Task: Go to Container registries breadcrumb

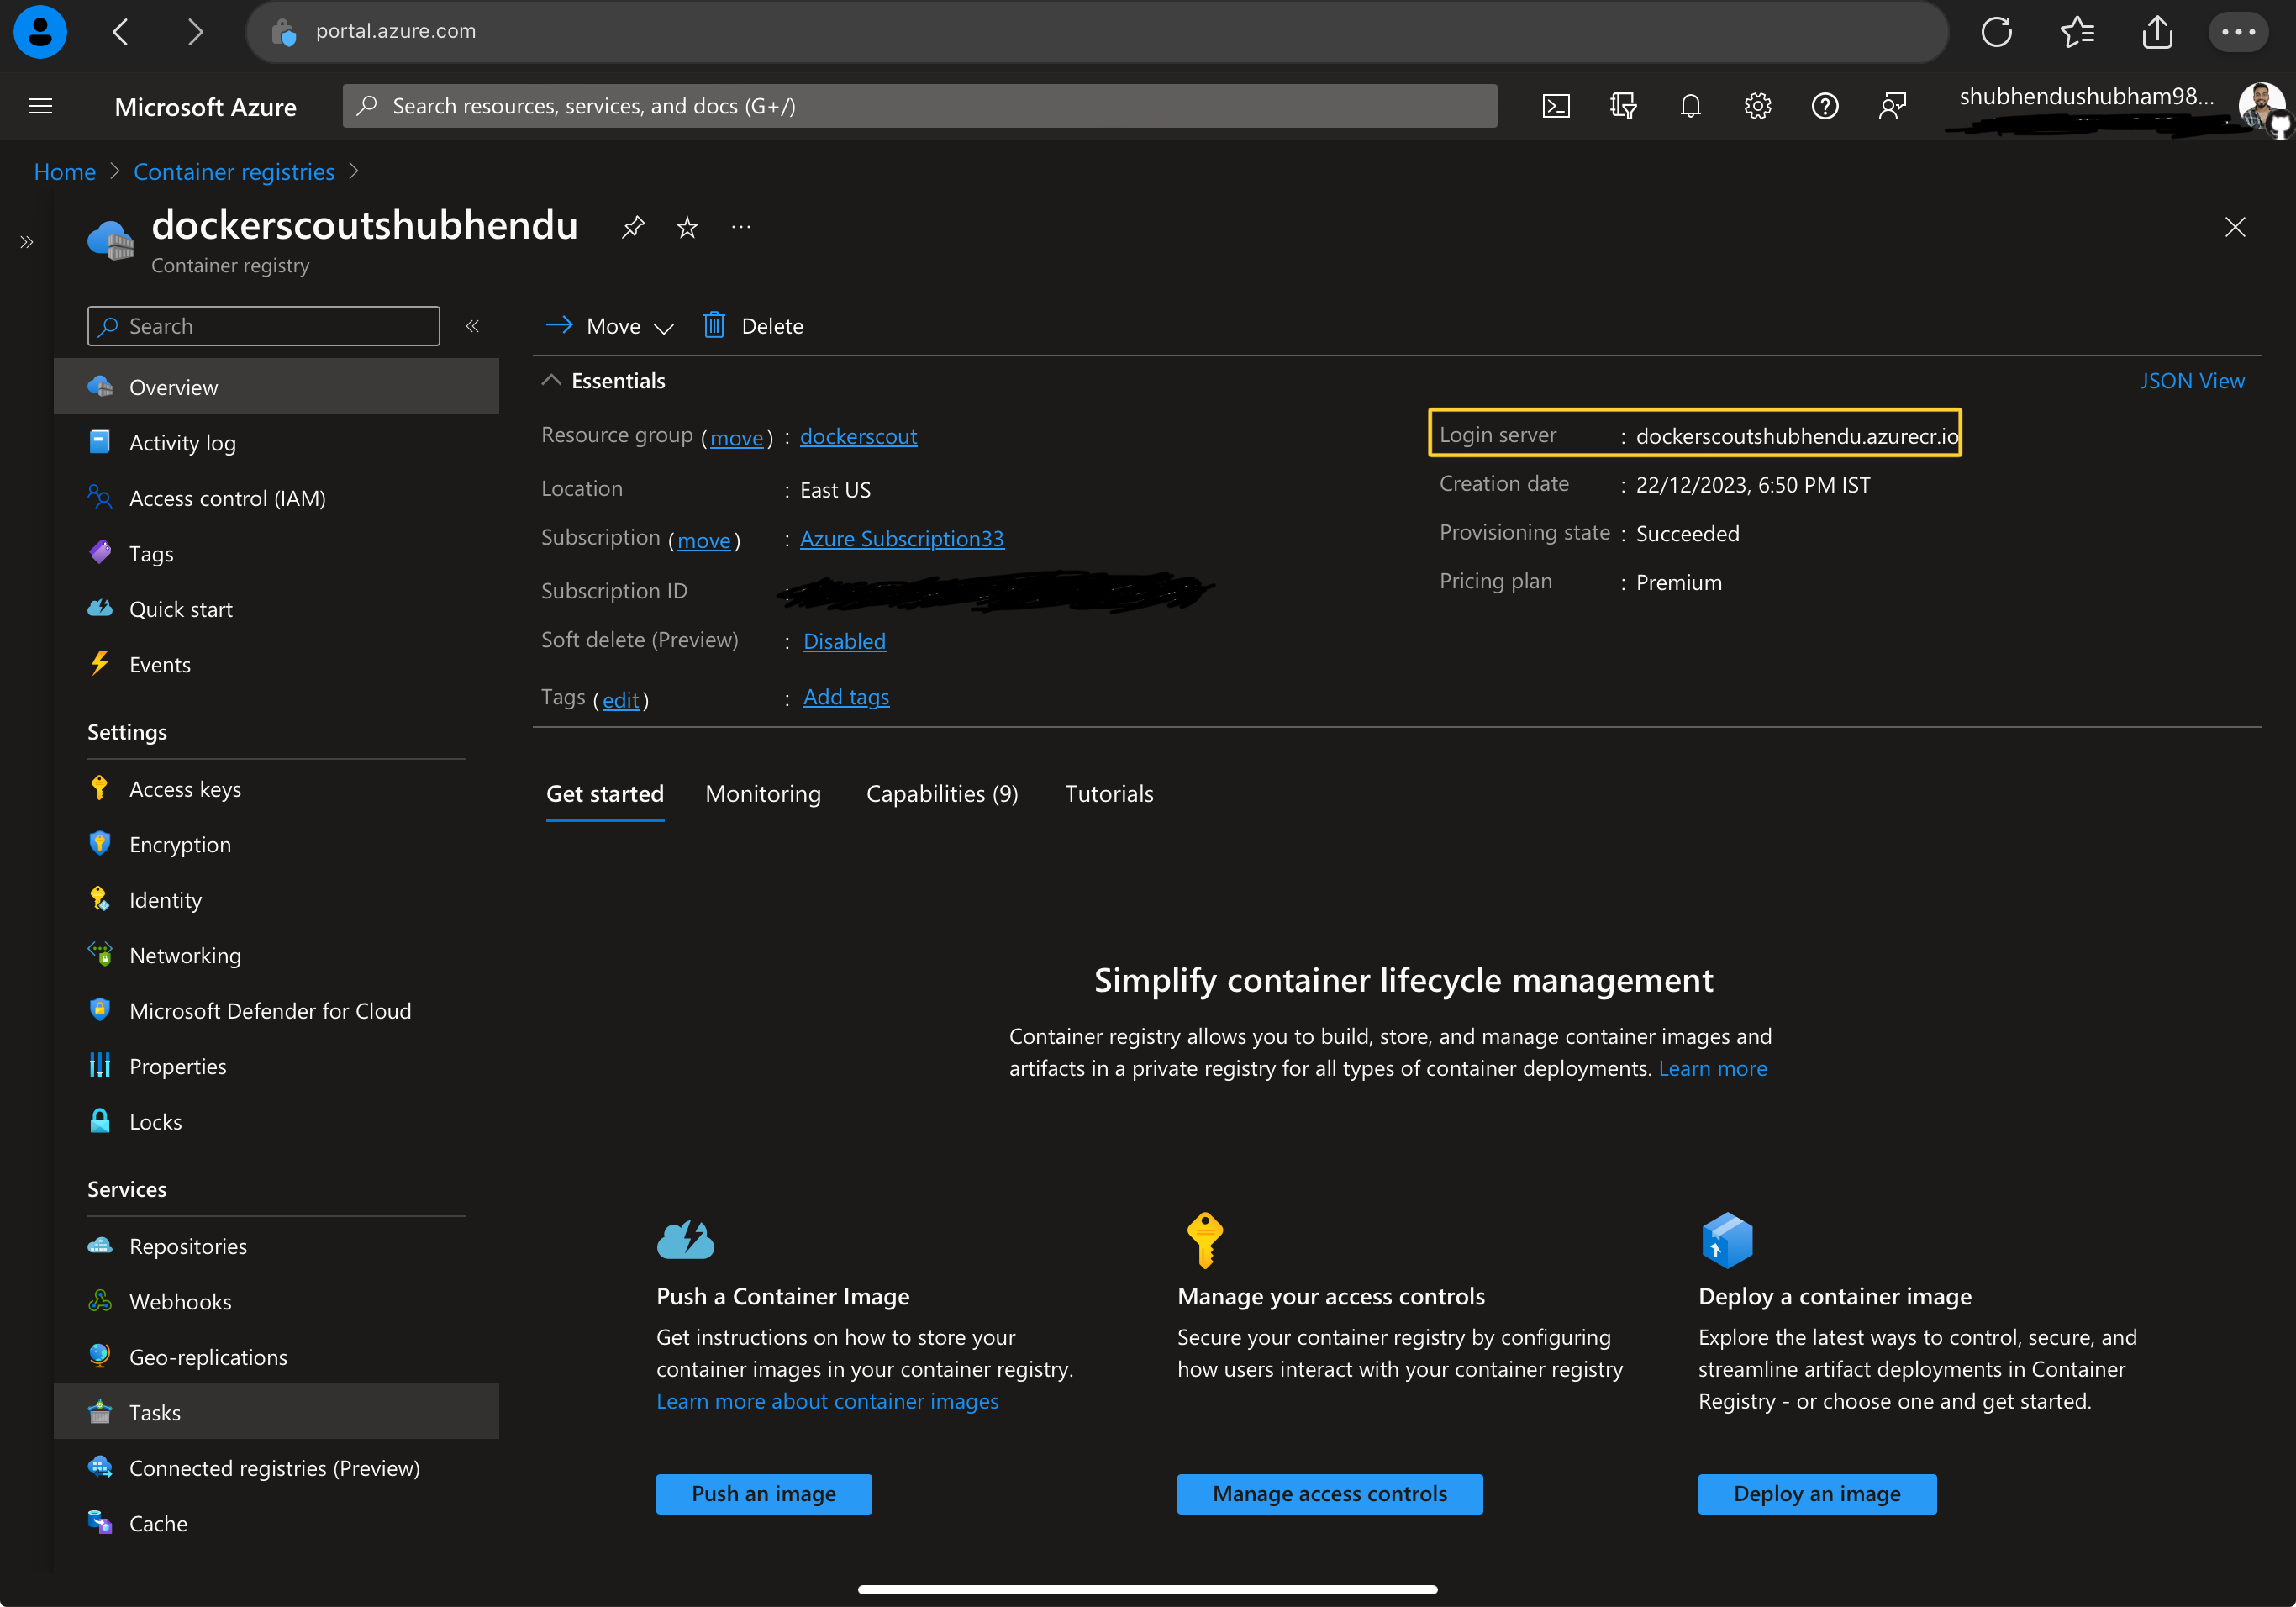Action: point(234,172)
